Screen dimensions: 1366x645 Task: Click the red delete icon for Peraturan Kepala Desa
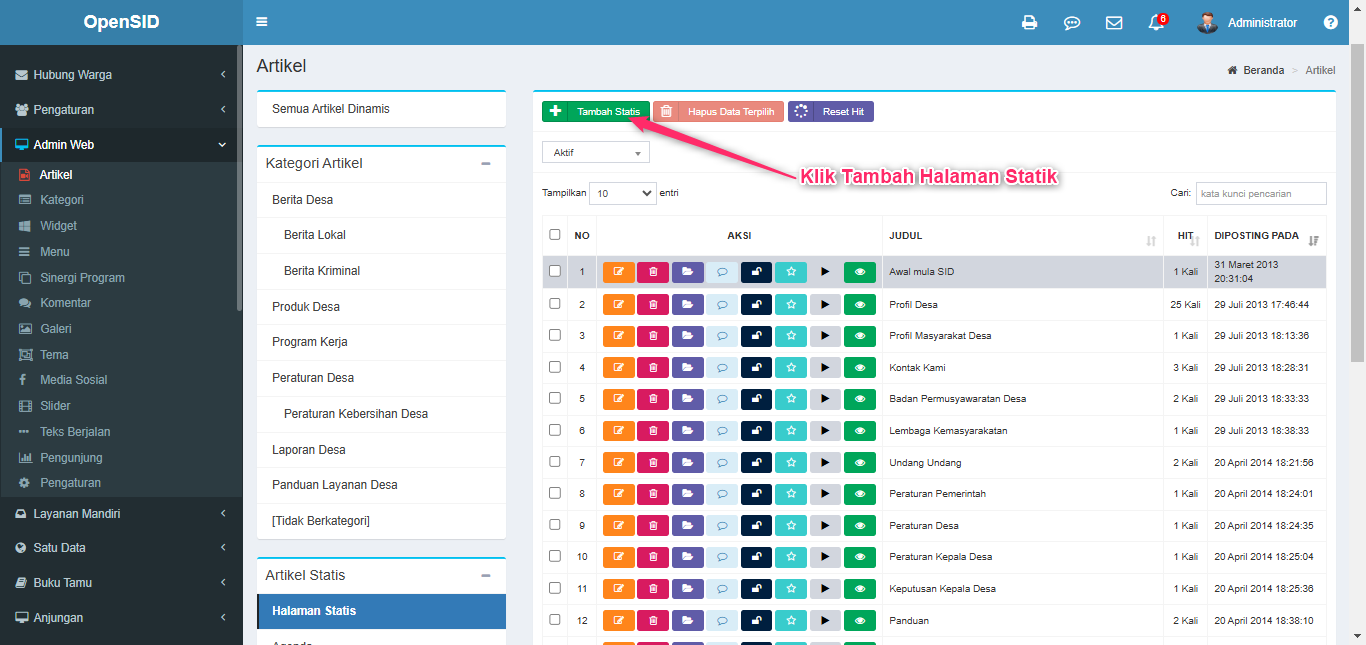(x=653, y=557)
